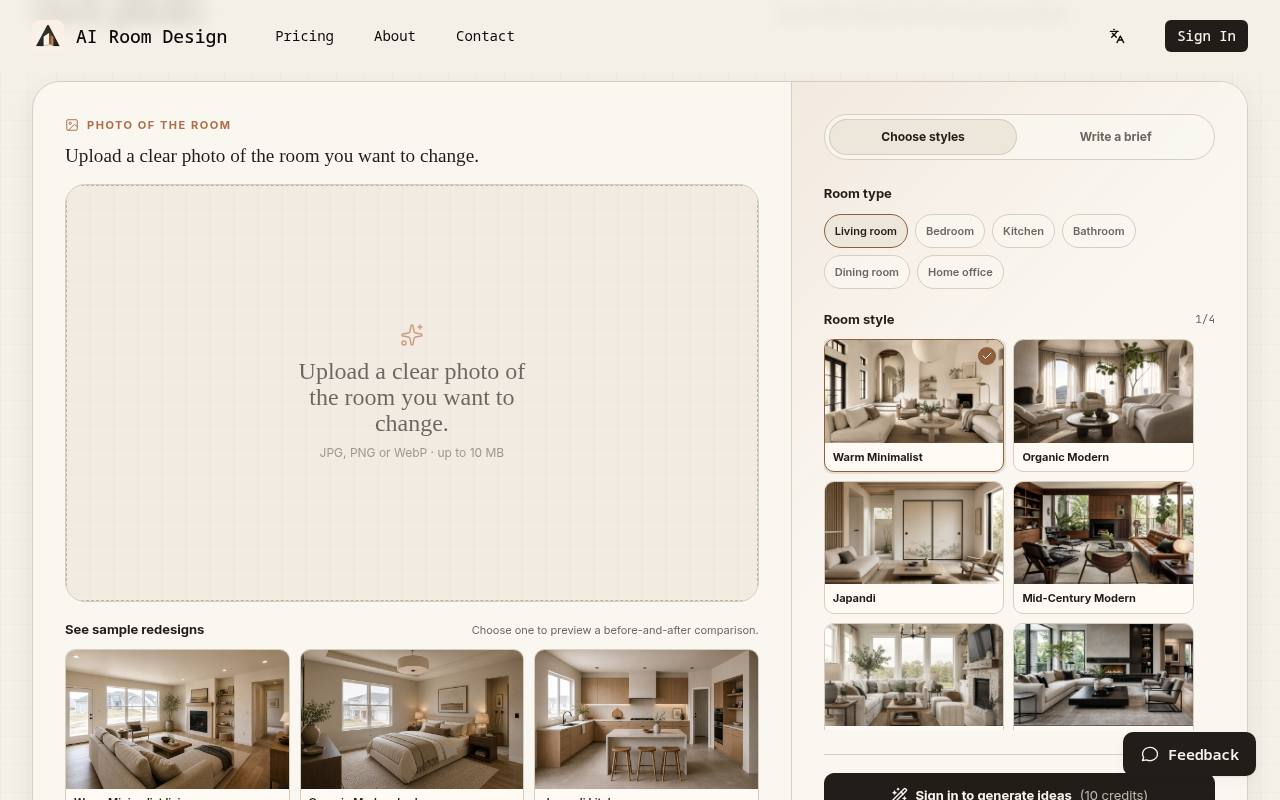Choose the Mid-Century Modern style card
This screenshot has width=1280, height=800.
pos(1103,547)
